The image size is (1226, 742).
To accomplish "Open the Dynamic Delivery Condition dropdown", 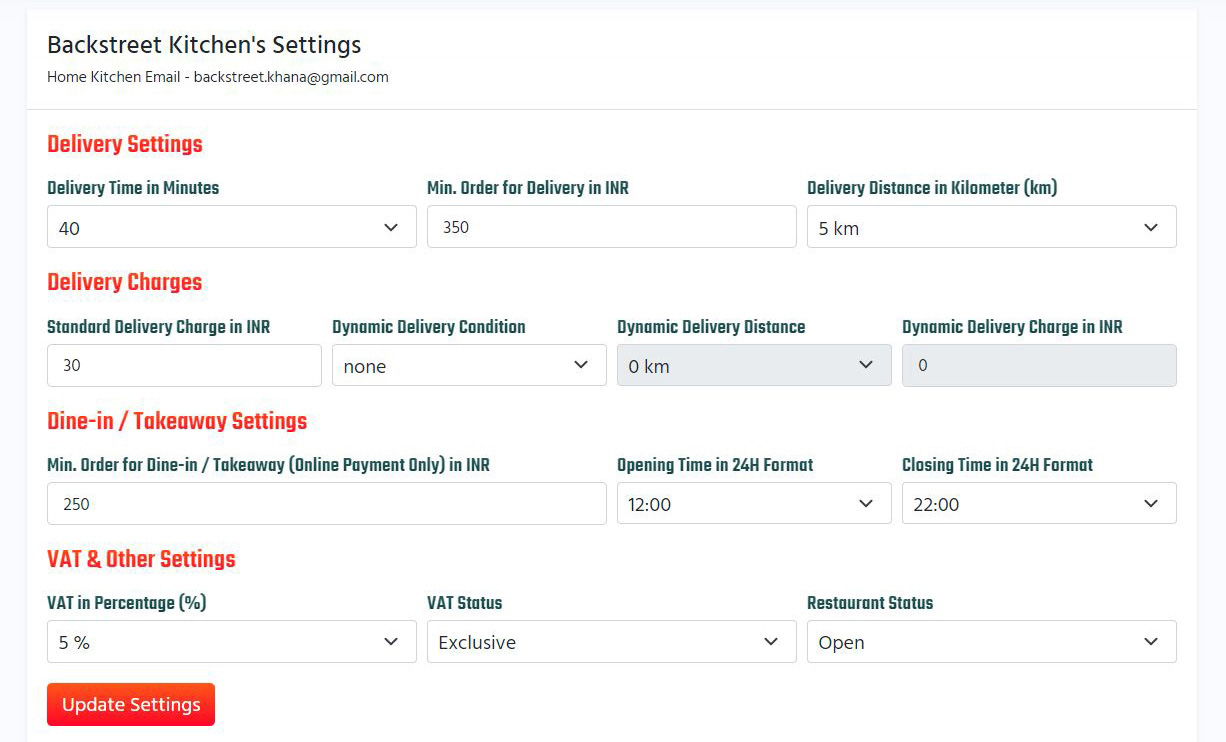I will (x=469, y=366).
